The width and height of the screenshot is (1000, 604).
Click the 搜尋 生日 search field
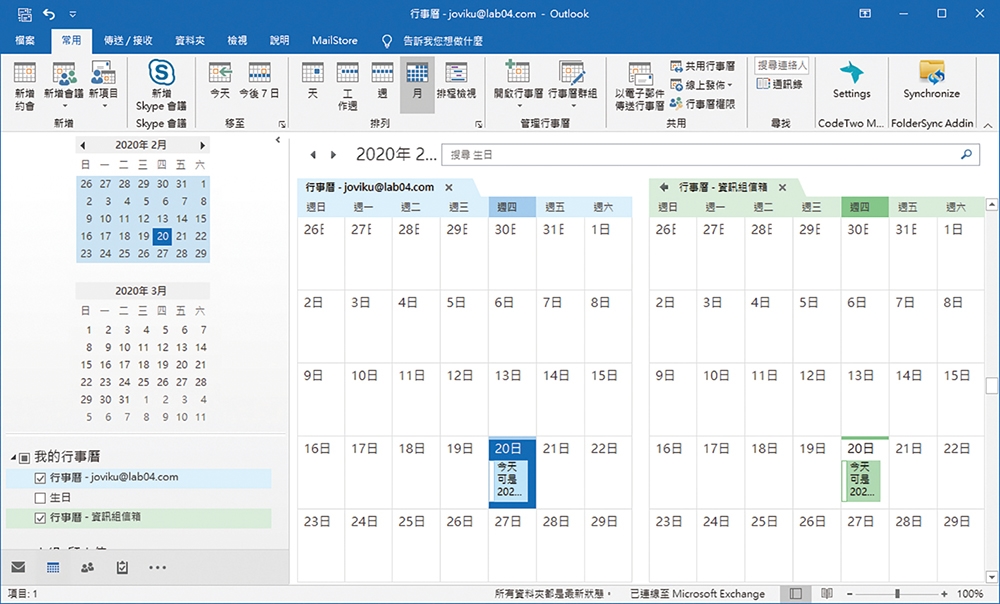point(710,154)
